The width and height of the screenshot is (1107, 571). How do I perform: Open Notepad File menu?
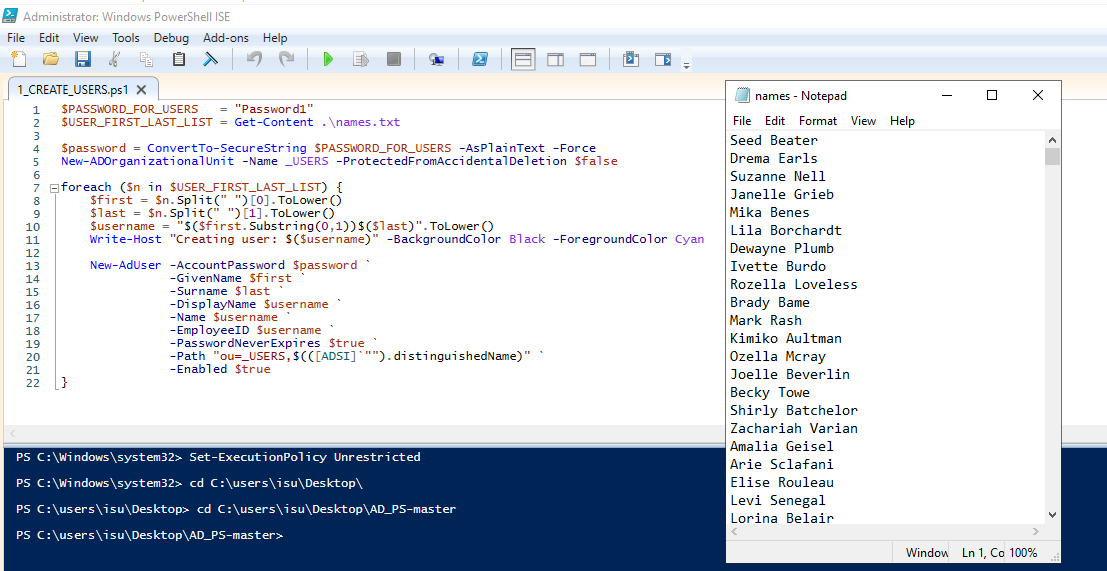pos(741,121)
